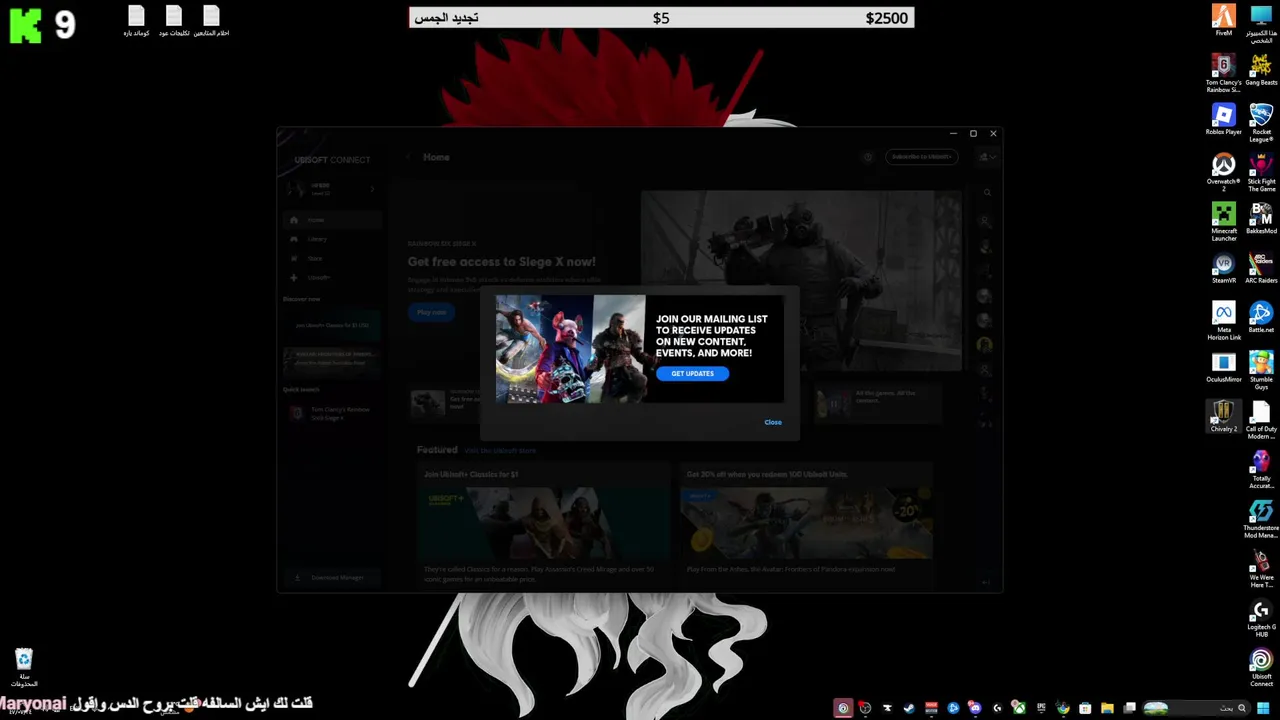
Task: Click the mailing list promo game artwork
Action: click(x=570, y=349)
